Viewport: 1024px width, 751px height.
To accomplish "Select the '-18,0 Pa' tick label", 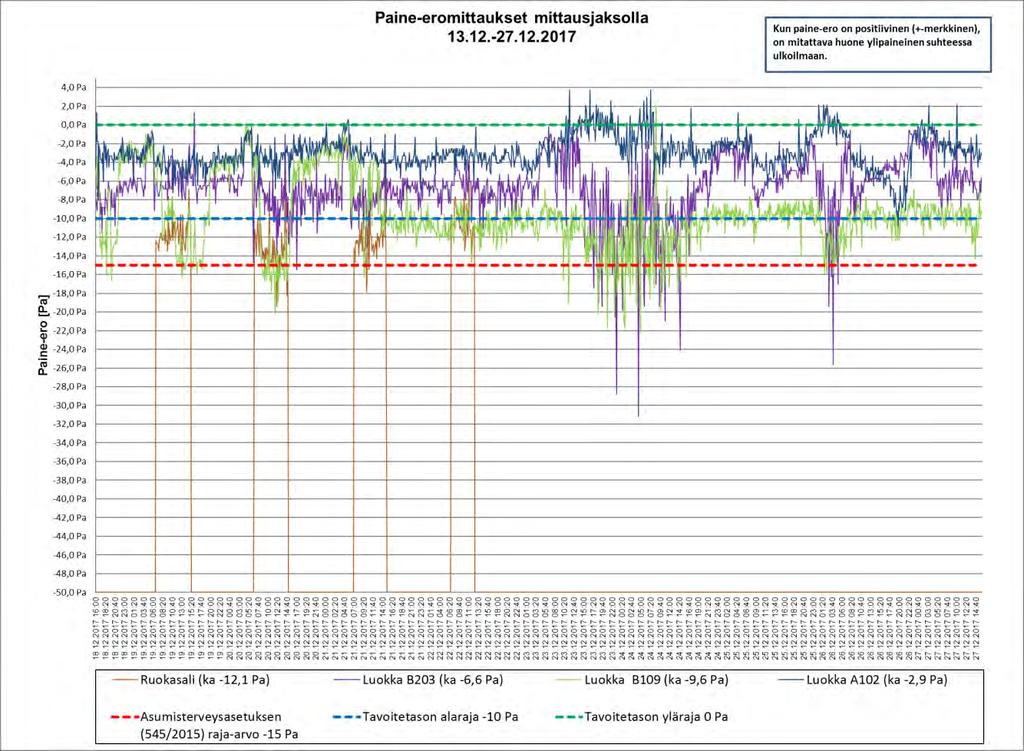I will click(x=69, y=293).
